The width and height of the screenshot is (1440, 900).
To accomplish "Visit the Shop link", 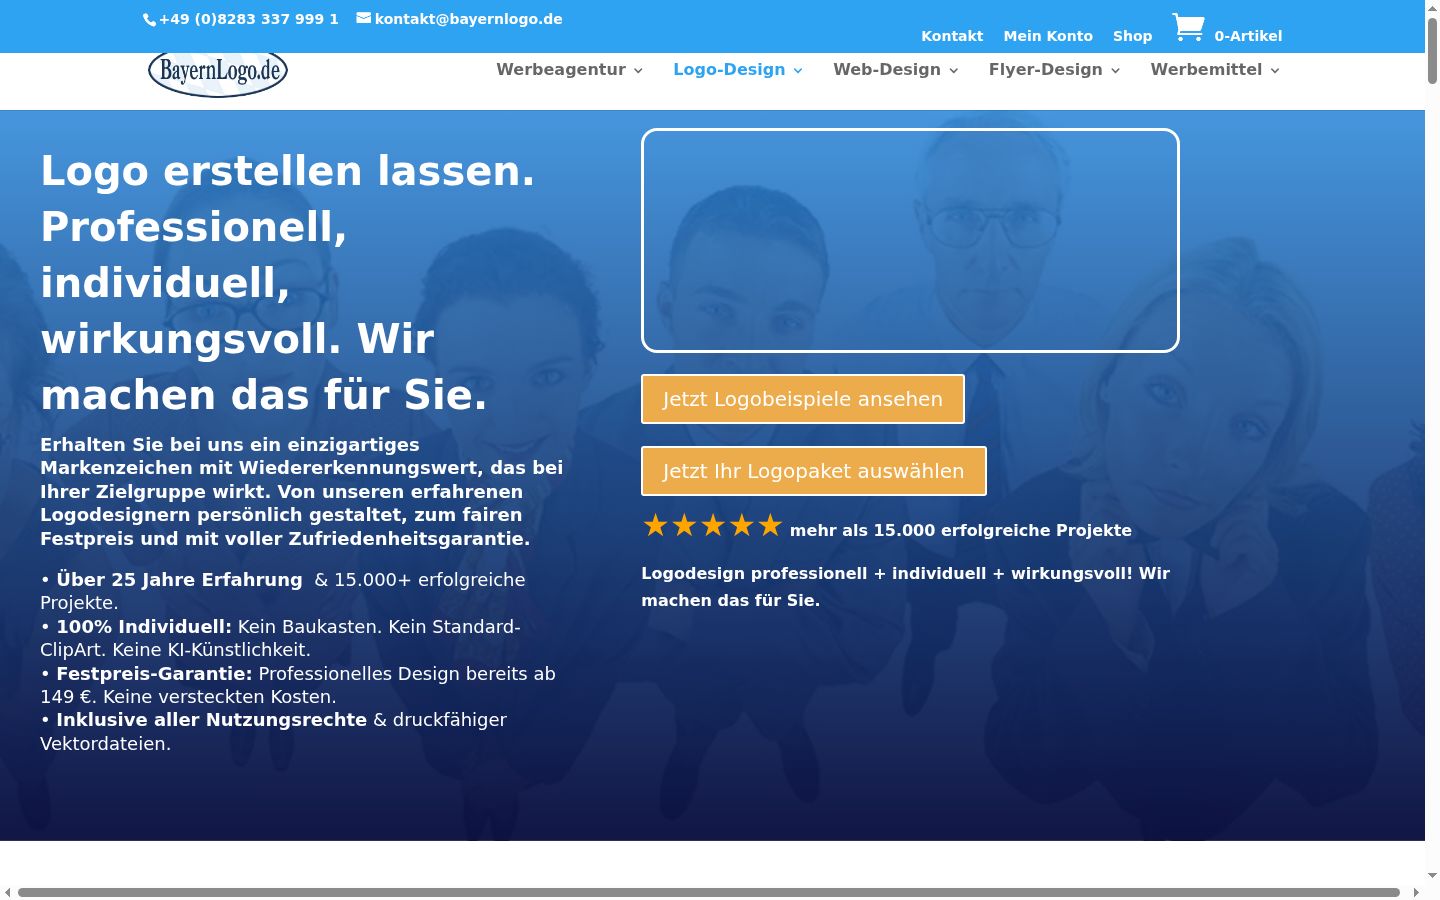I will point(1133,36).
